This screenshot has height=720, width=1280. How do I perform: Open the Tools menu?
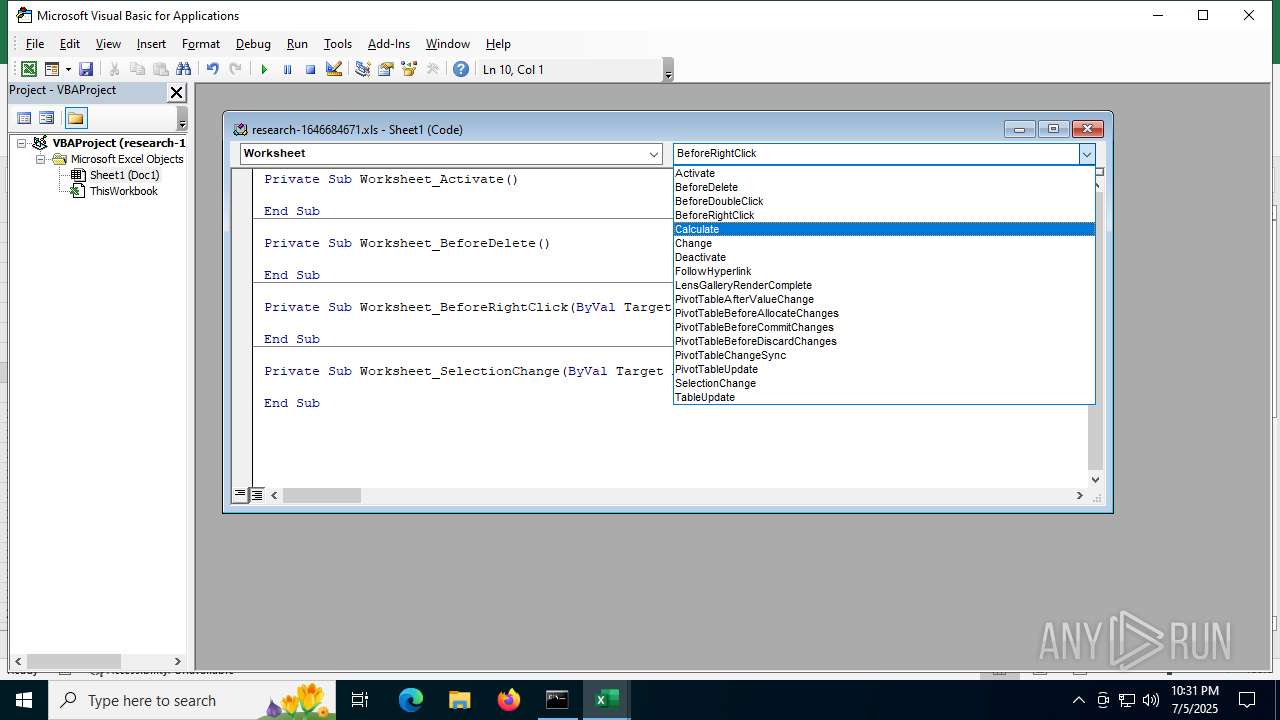click(x=338, y=44)
